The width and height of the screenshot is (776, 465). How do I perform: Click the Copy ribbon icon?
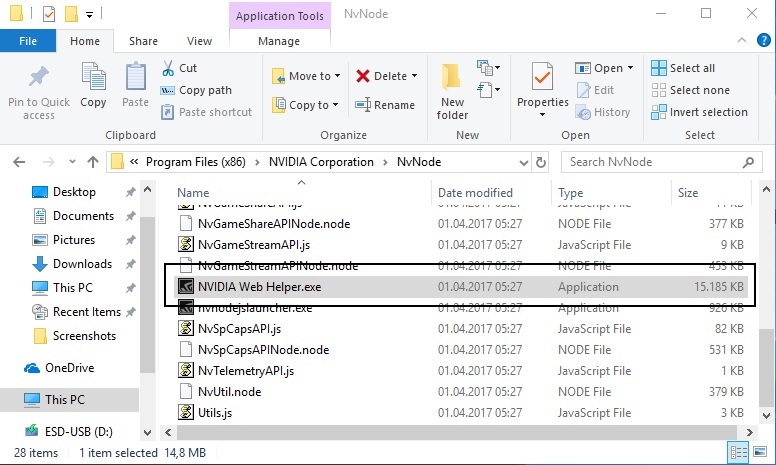[x=93, y=77]
